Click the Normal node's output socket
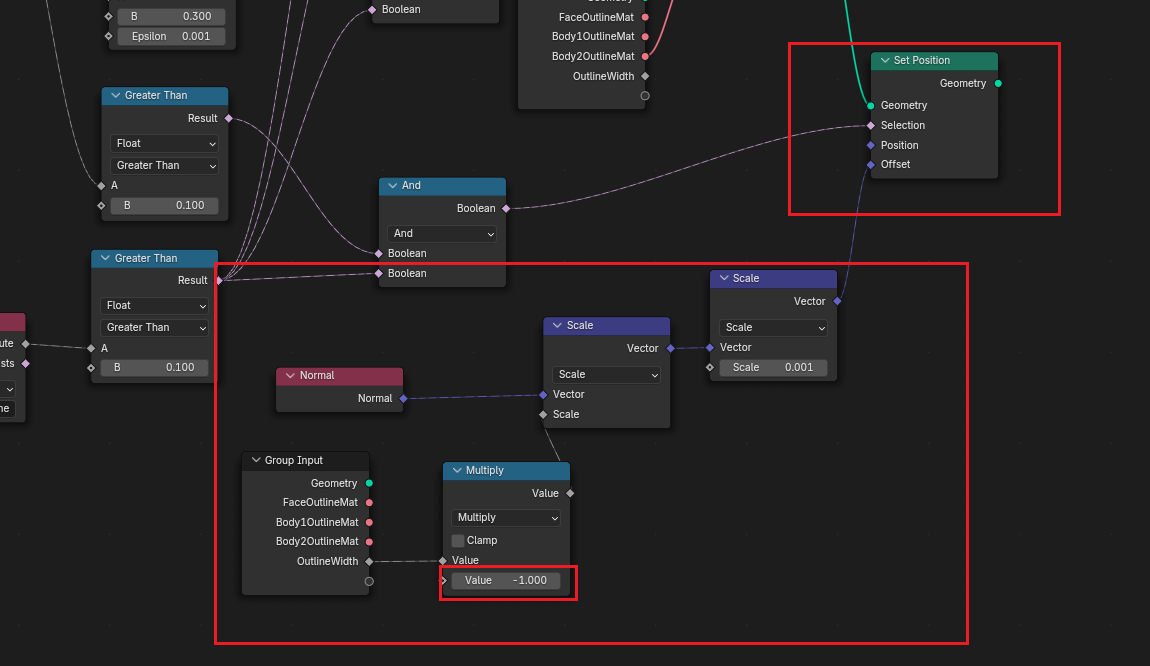The width and height of the screenshot is (1150, 666). [403, 398]
